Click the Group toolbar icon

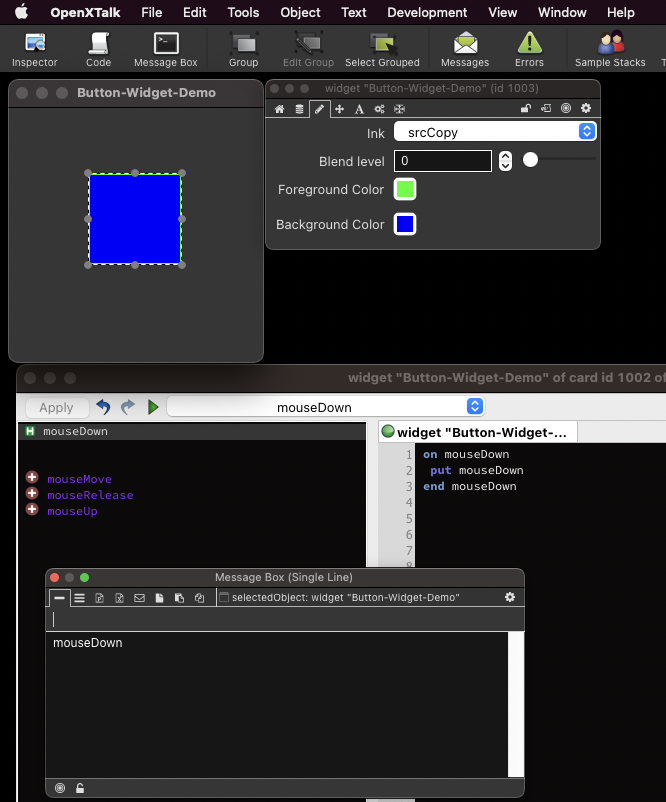point(243,50)
